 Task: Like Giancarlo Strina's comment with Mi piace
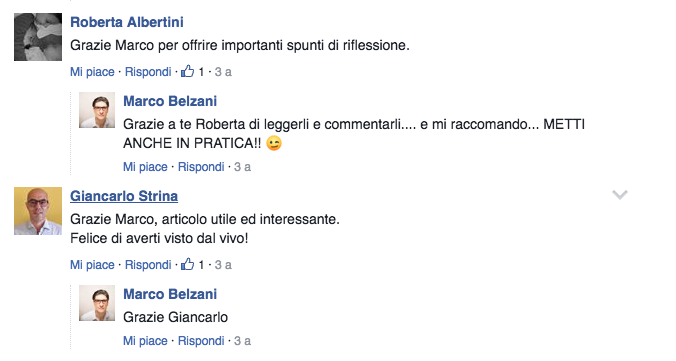[x=92, y=265]
